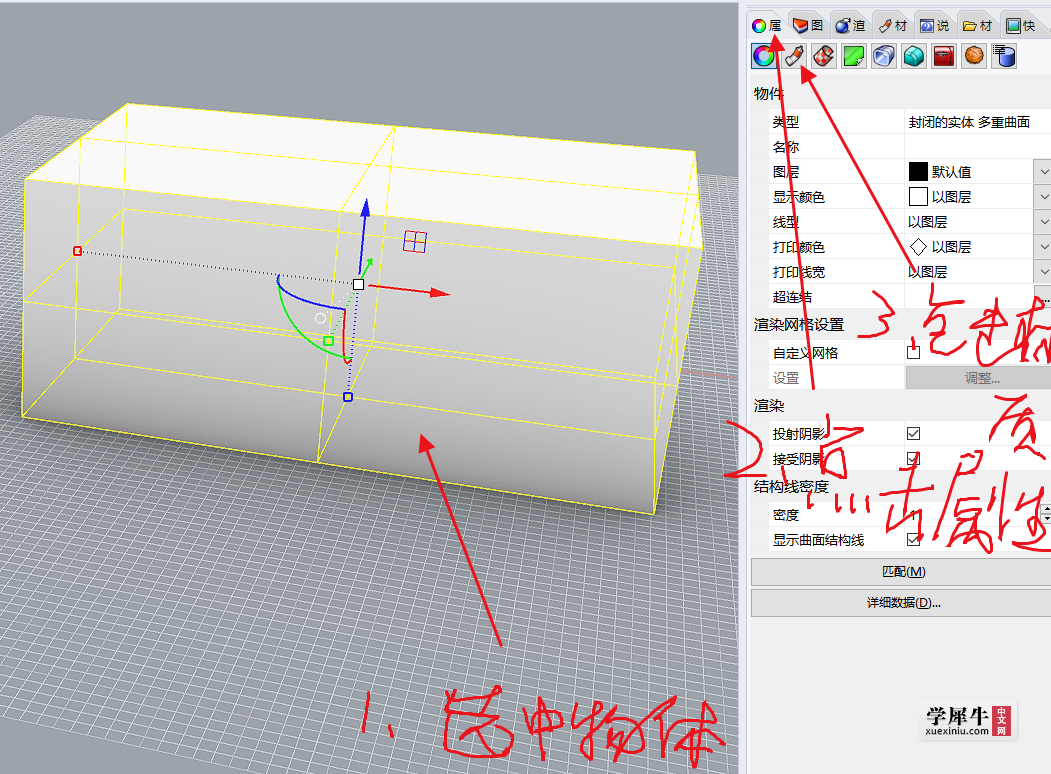This screenshot has height=774, width=1051.
Task: Click the 匹配(M) button
Action: 901,572
